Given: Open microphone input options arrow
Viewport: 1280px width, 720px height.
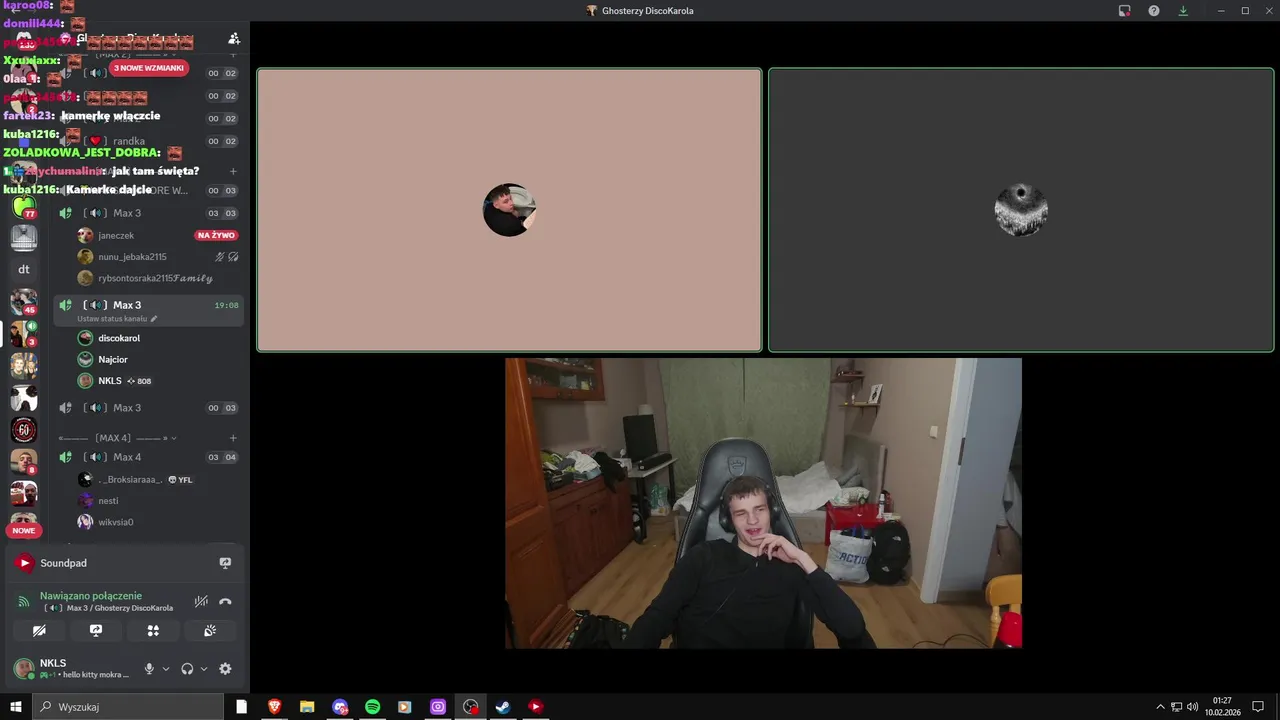Looking at the screenshot, I should 166,669.
